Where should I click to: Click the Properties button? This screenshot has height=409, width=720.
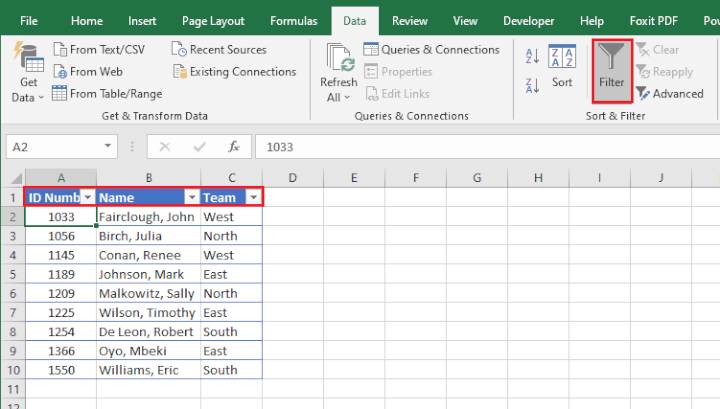398,72
